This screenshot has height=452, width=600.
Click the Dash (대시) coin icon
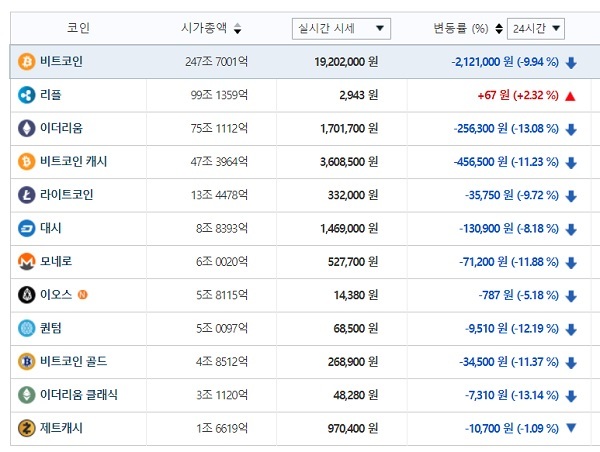tap(26, 228)
